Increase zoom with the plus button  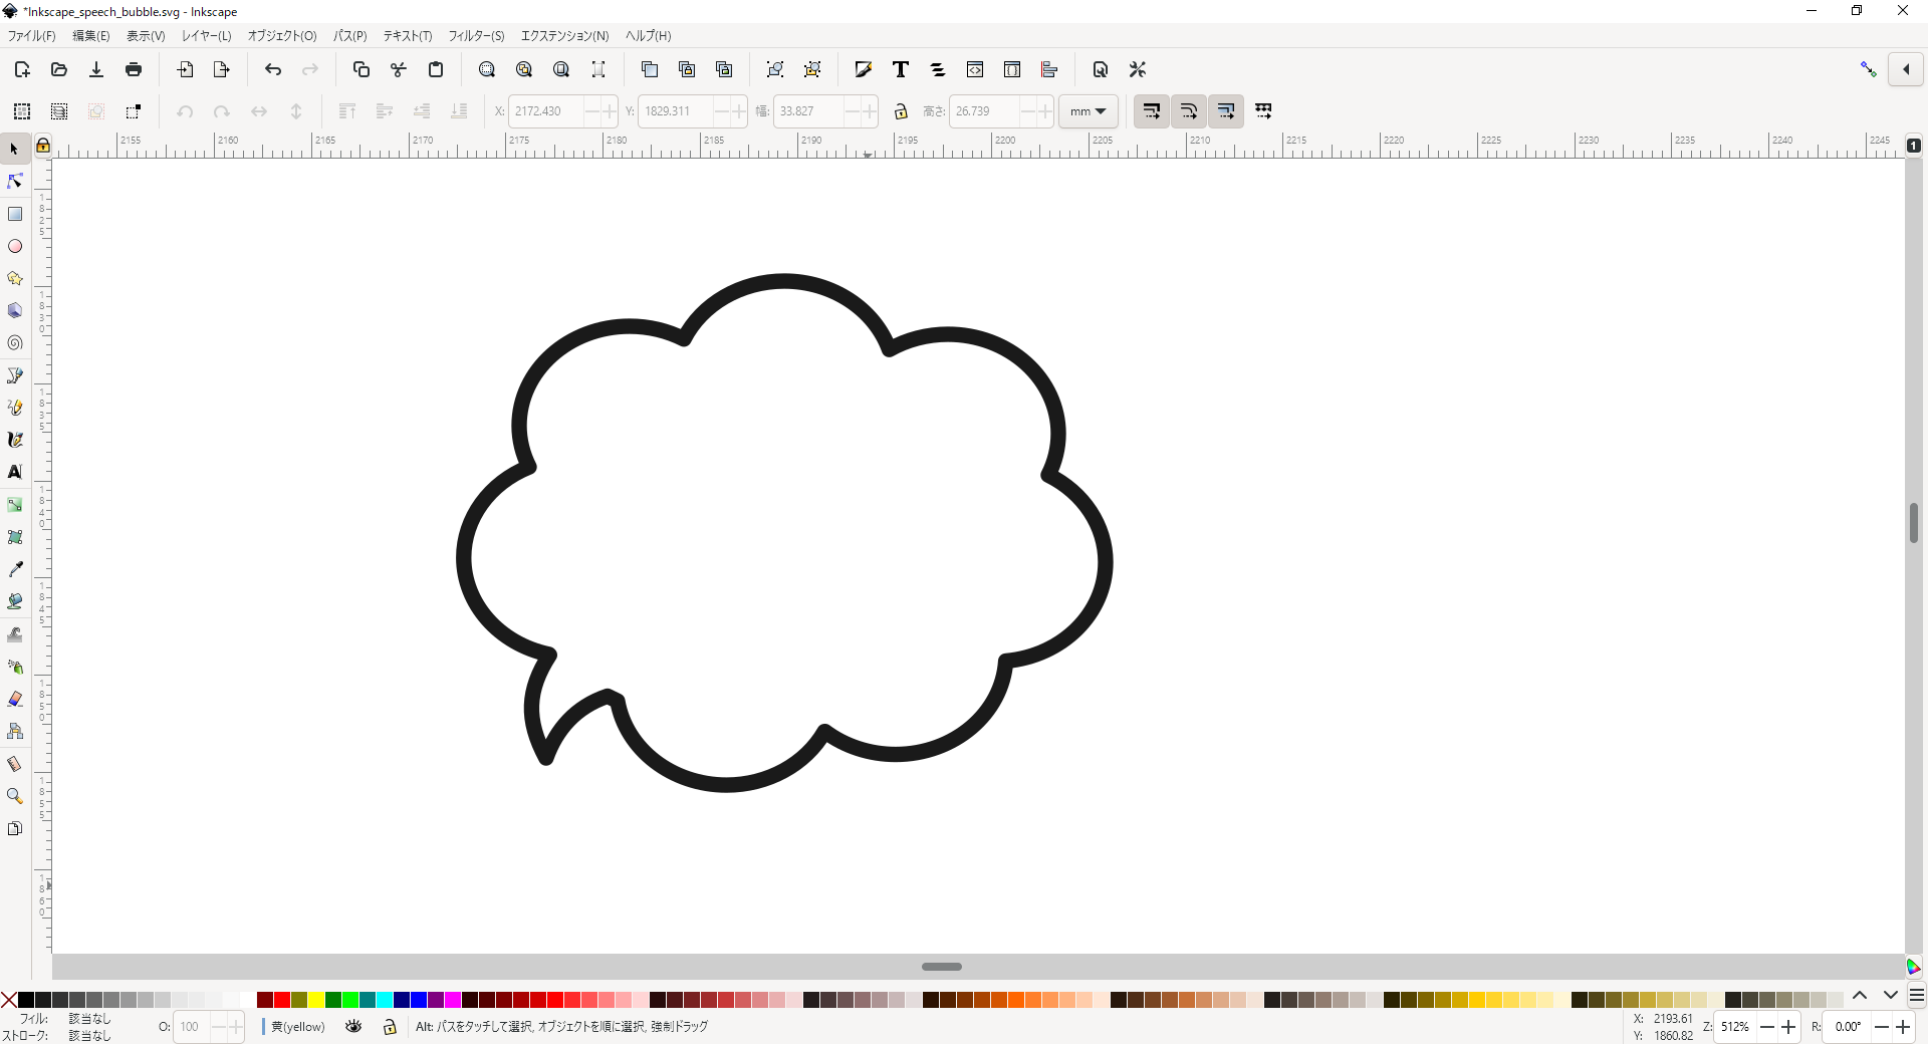[1789, 1027]
